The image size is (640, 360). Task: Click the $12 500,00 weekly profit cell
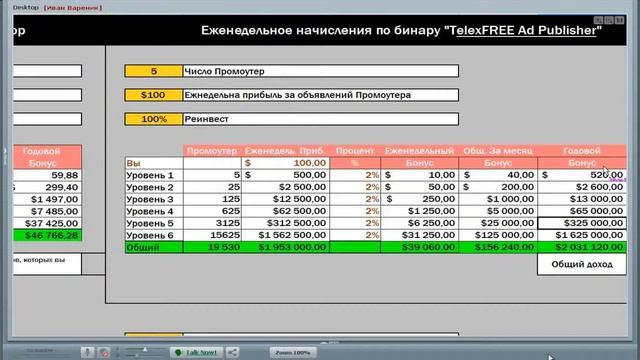[x=285, y=199]
